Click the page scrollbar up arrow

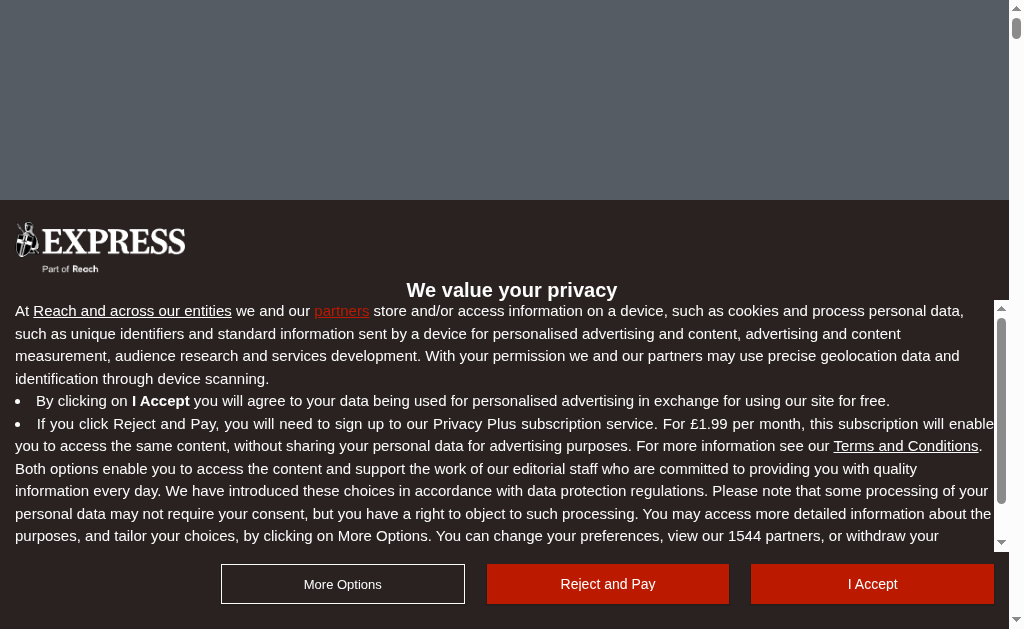[x=1016, y=9]
